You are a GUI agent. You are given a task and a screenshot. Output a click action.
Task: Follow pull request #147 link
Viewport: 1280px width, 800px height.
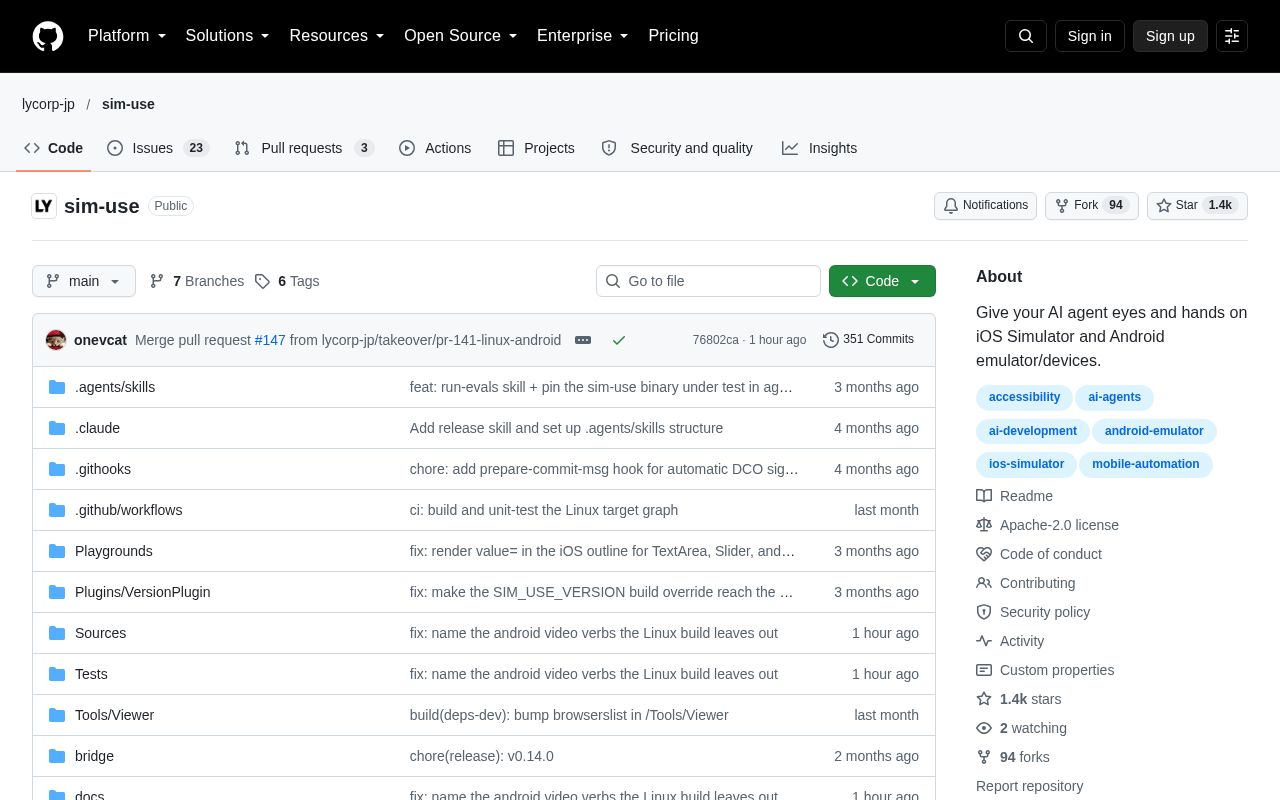pos(270,340)
